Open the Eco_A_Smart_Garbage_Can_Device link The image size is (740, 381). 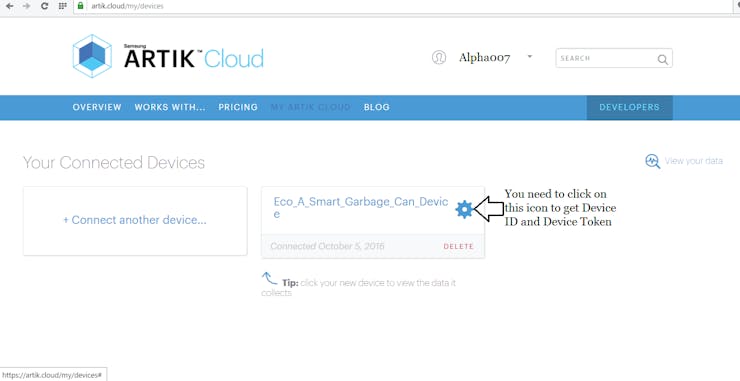361,208
